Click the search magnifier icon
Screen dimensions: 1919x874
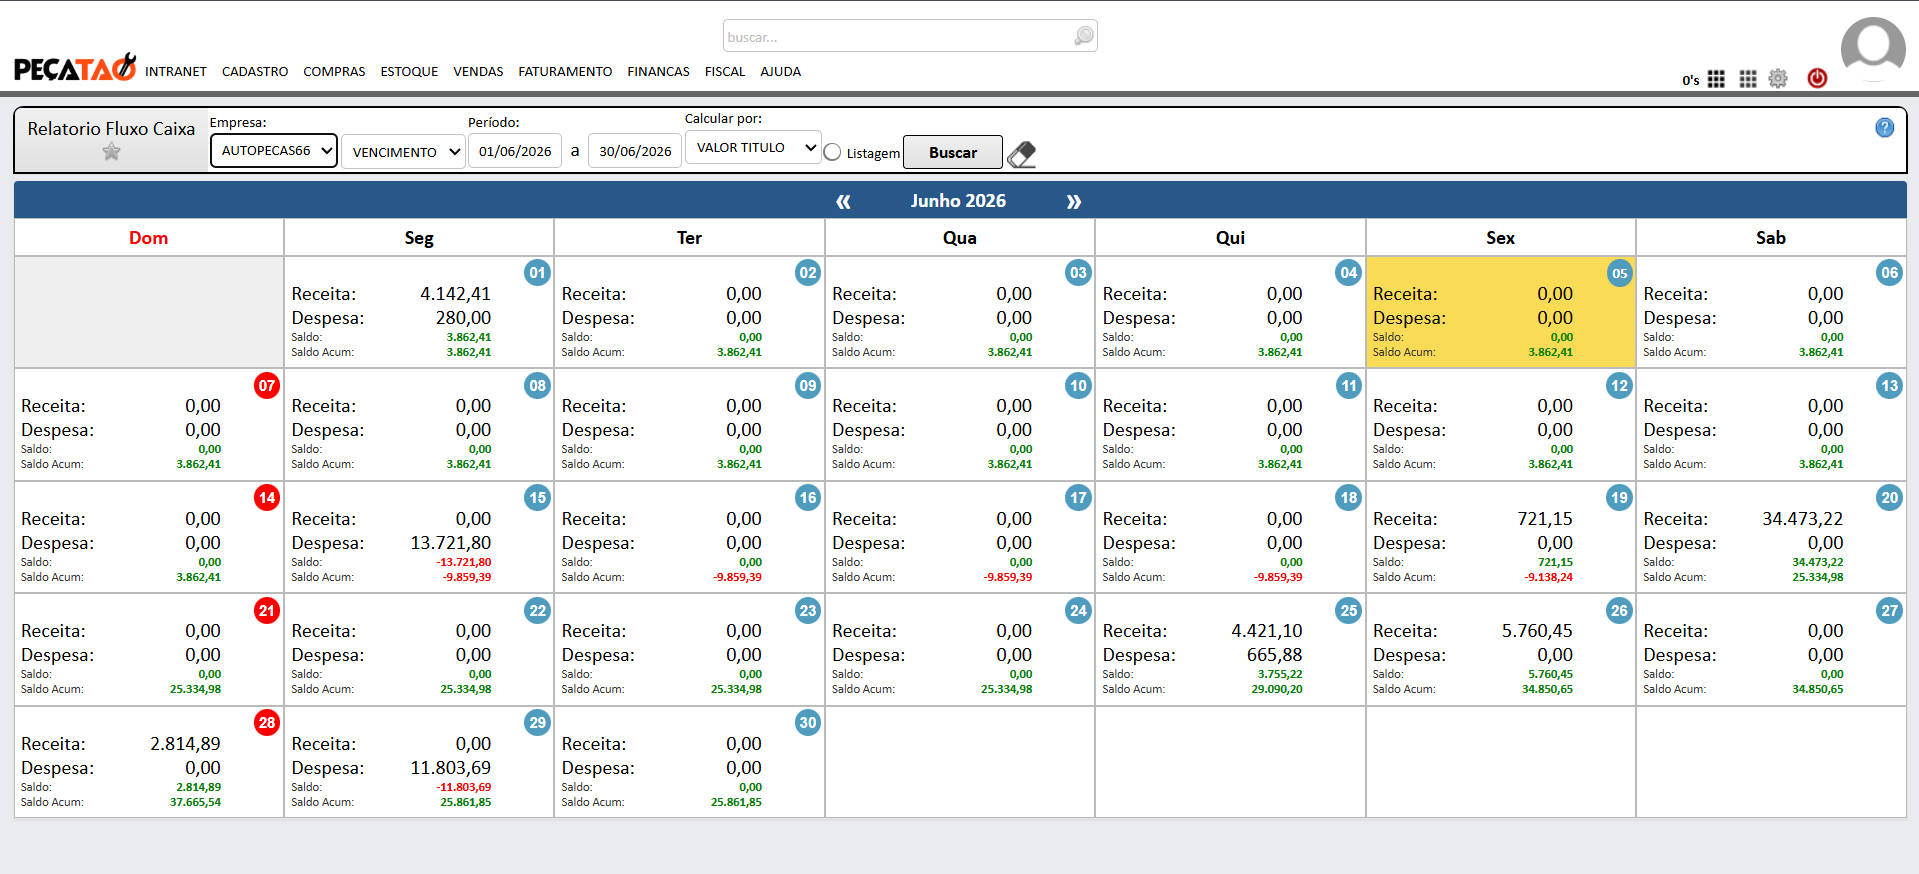point(1083,36)
